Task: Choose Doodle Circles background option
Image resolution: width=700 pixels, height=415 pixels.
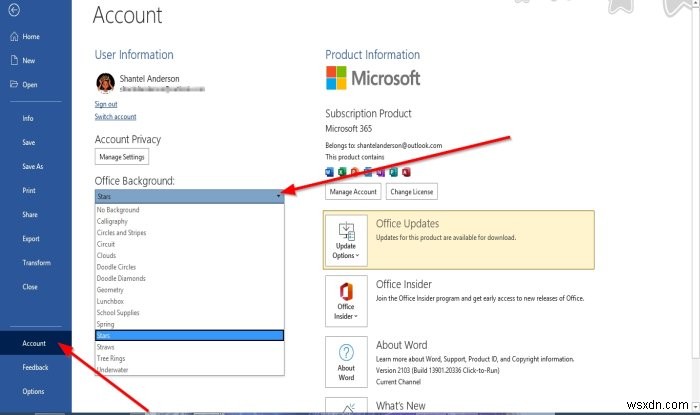Action: click(190, 267)
